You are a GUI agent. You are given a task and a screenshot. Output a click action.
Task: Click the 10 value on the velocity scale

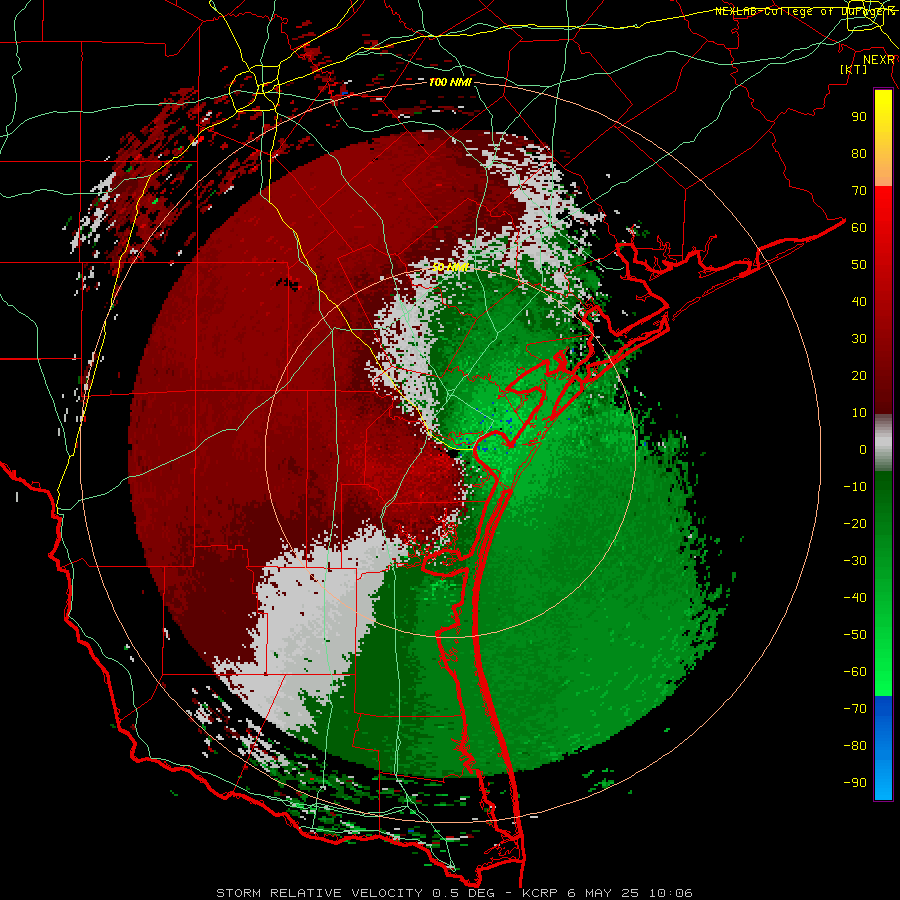point(859,413)
